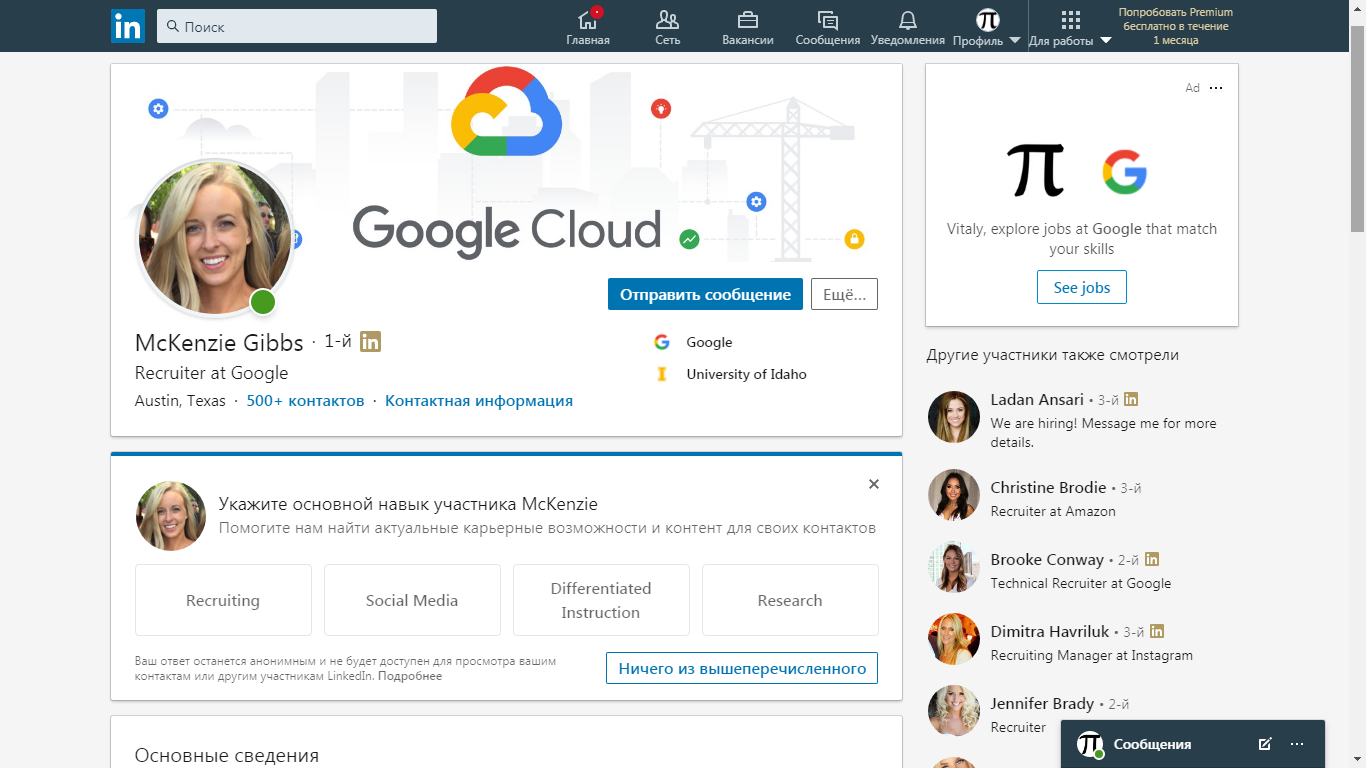Viewport: 1366px width, 768px height.
Task: Click the LinkedIn badge next to Ladan Ansari
Action: (x=1131, y=399)
